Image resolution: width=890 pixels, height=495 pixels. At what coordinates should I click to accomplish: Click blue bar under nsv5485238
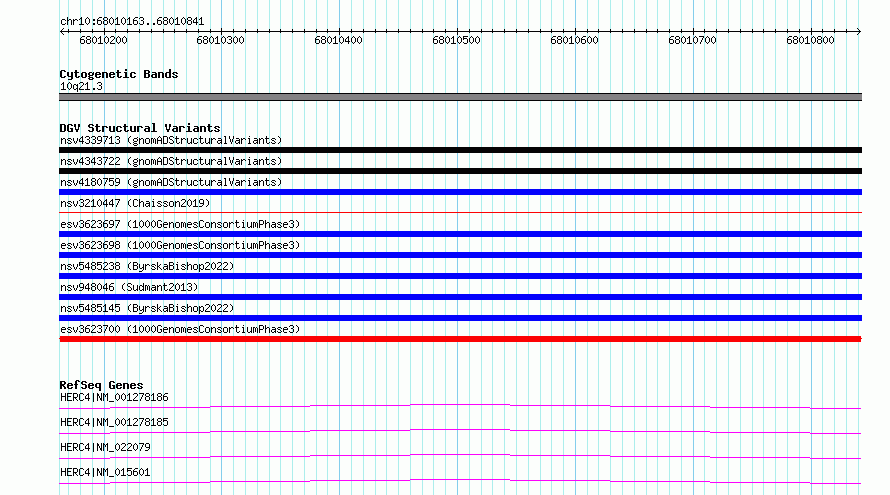[x=460, y=276]
